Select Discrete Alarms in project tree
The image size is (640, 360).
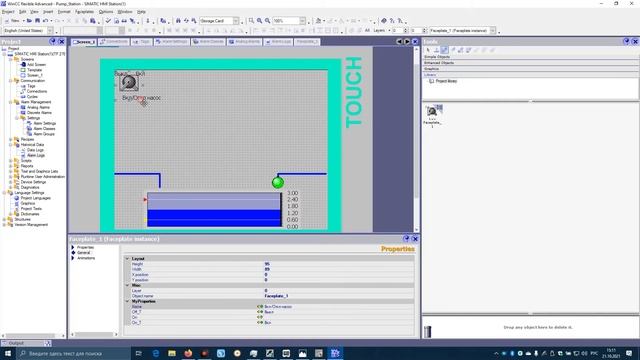tap(39, 113)
